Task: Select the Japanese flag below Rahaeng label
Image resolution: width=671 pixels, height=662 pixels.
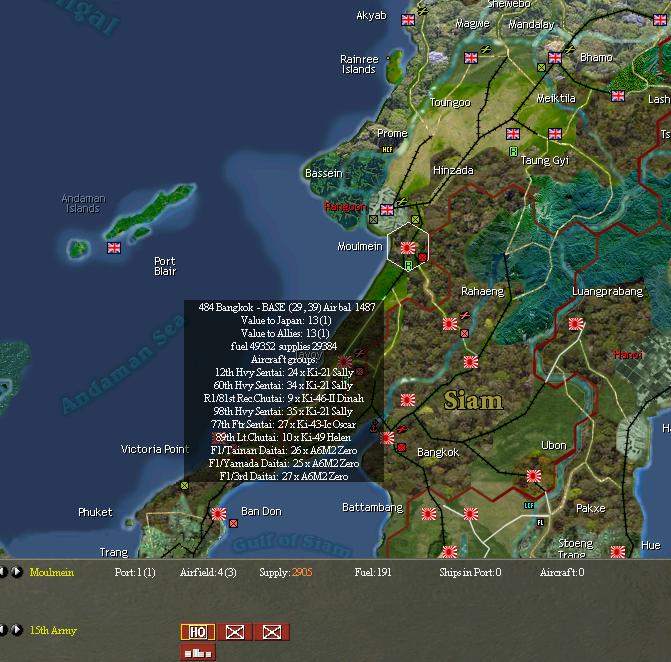Action: pyautogui.click(x=450, y=324)
